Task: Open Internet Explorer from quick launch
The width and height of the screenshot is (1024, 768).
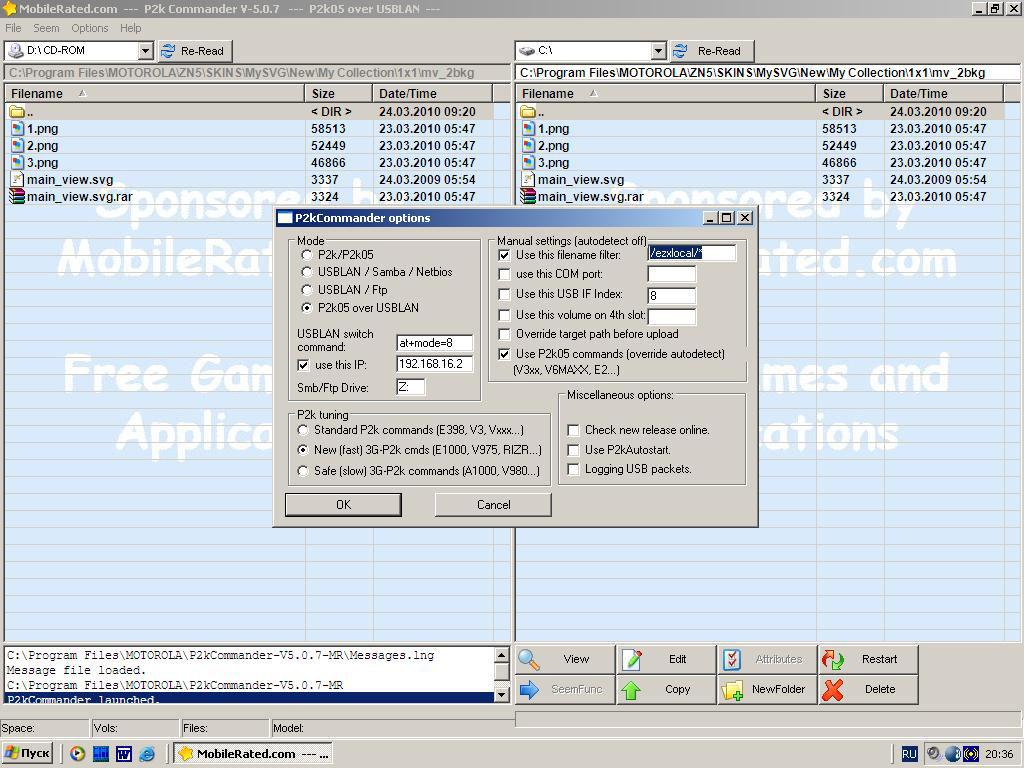Action: pyautogui.click(x=148, y=754)
